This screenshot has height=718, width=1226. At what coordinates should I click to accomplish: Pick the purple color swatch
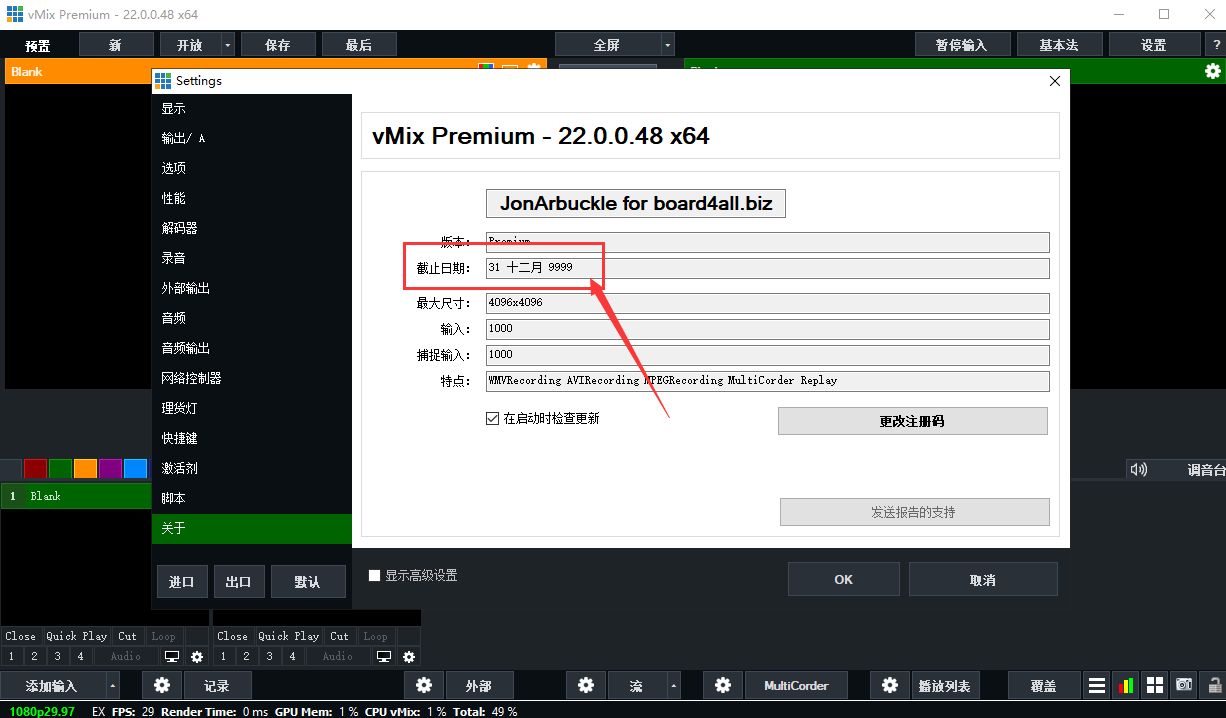pyautogui.click(x=110, y=468)
